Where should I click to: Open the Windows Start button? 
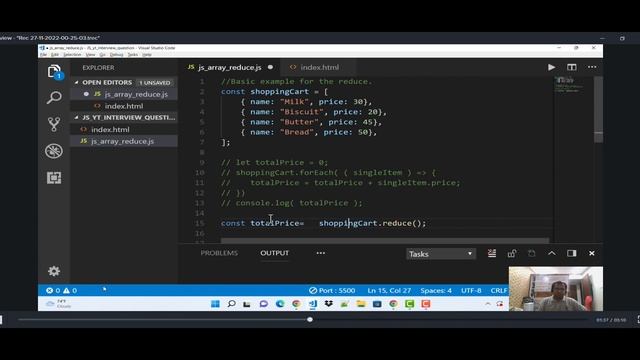coord(215,304)
